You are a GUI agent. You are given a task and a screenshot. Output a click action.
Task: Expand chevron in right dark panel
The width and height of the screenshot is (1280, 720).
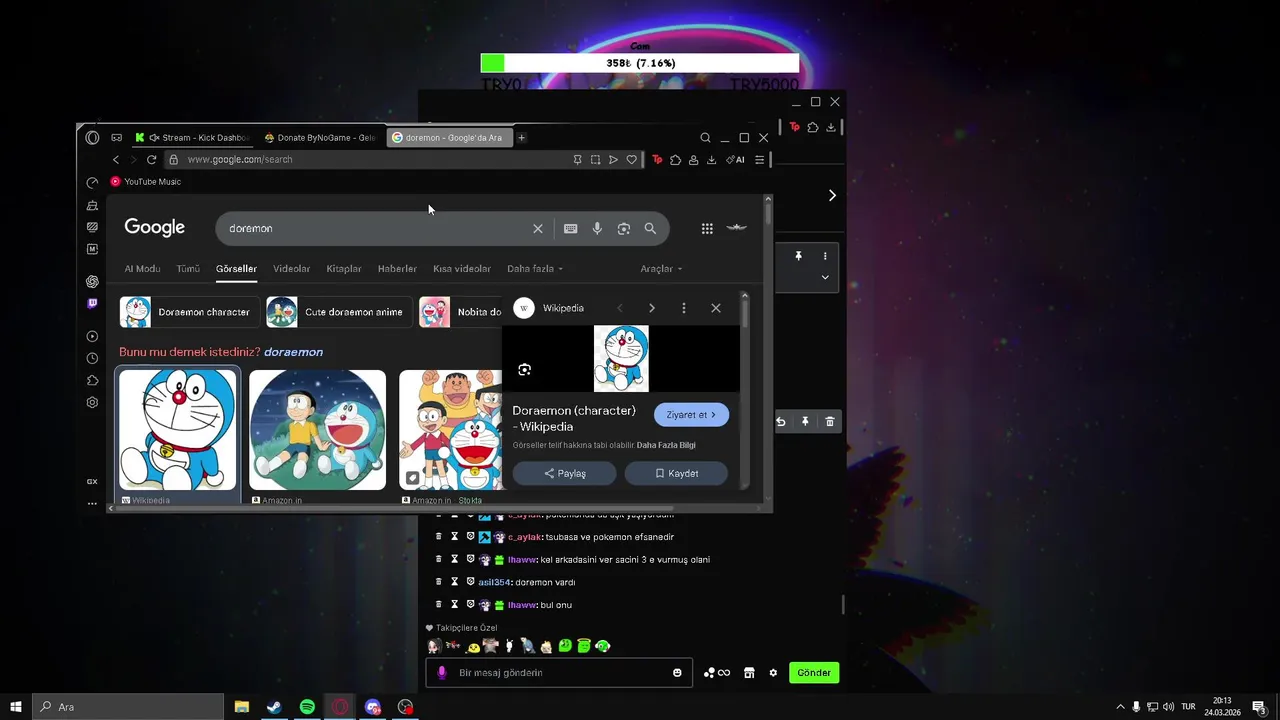pos(825,277)
